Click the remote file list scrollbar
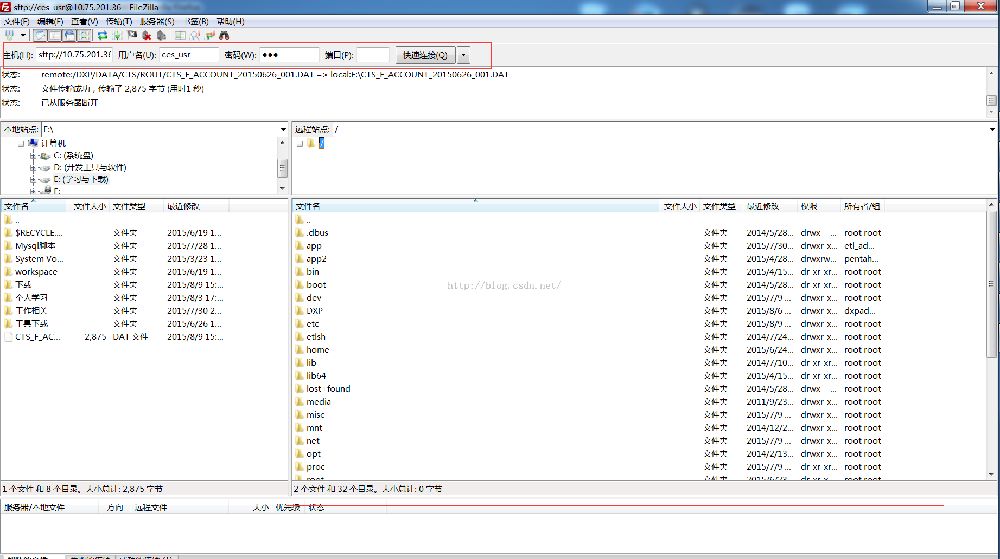 pyautogui.click(x=992, y=284)
